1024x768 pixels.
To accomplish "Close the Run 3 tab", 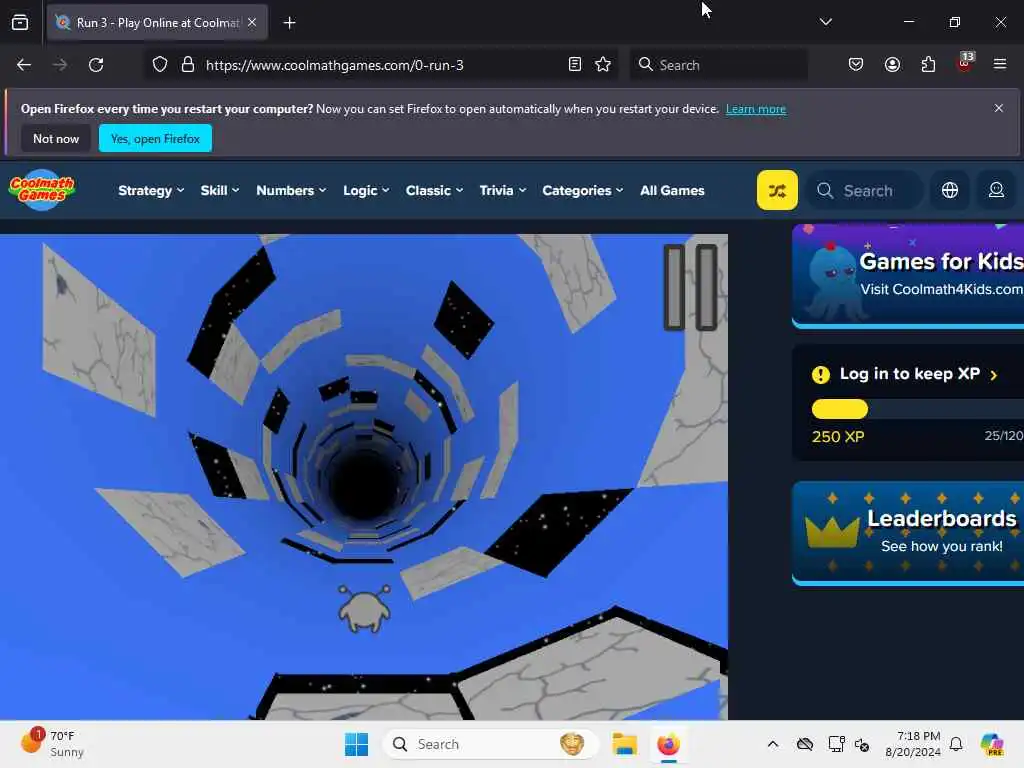I will (x=252, y=22).
